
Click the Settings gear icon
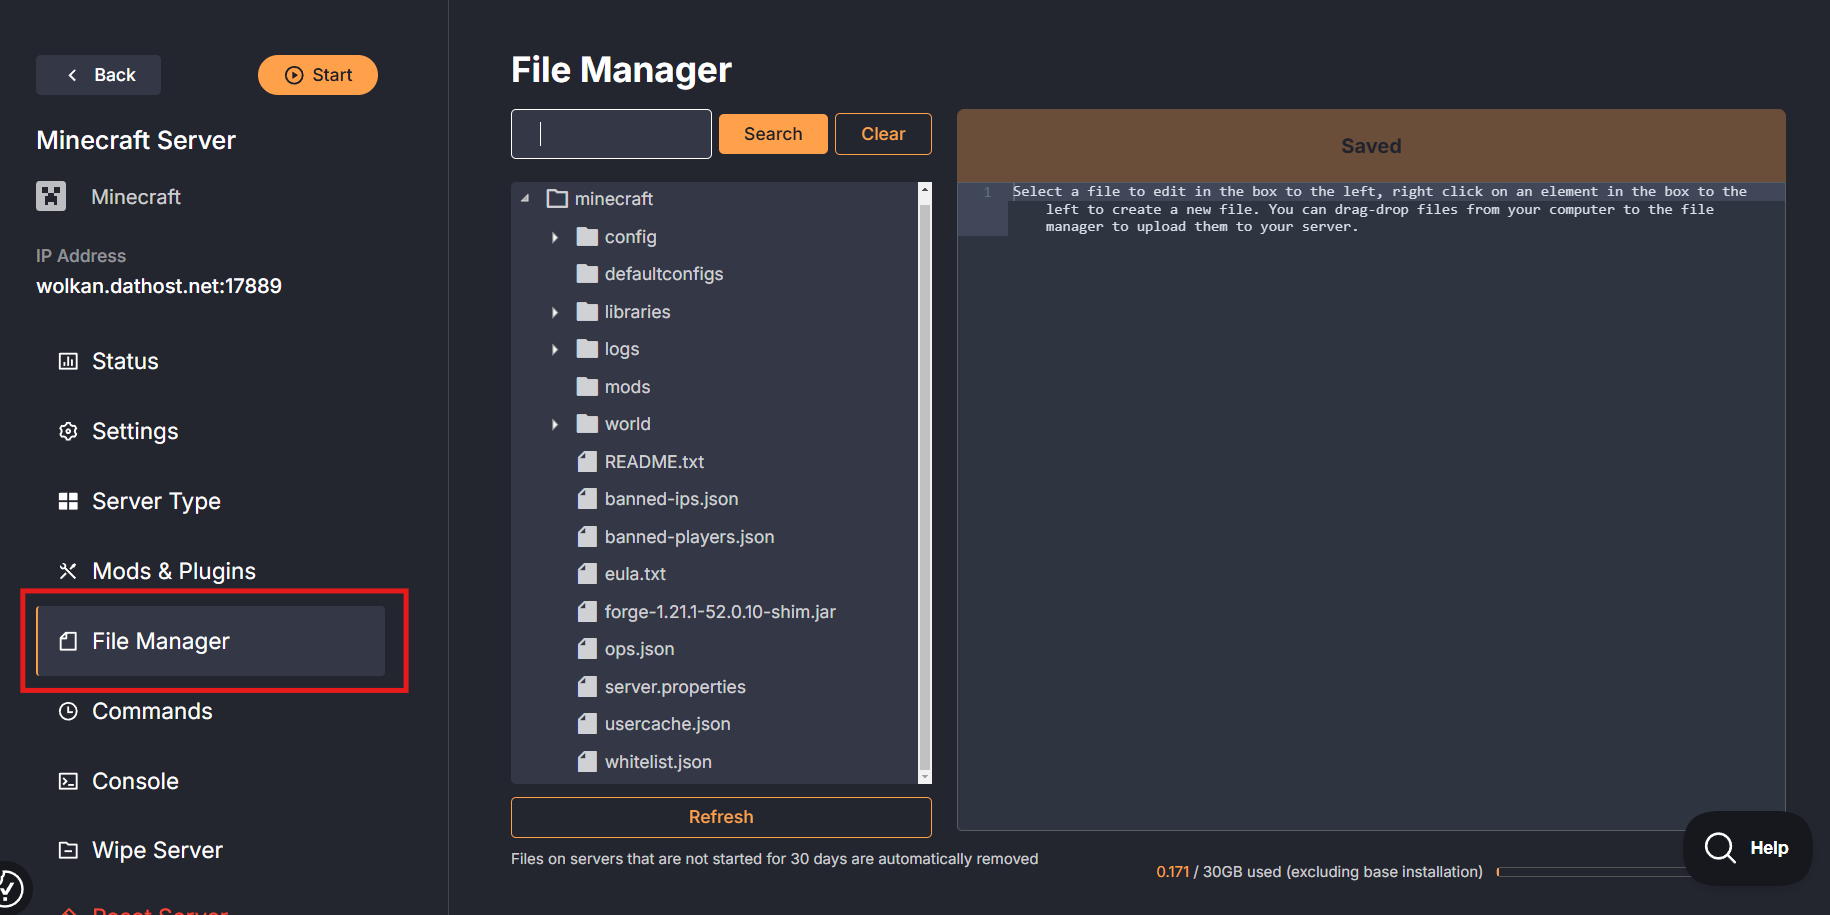(x=68, y=431)
